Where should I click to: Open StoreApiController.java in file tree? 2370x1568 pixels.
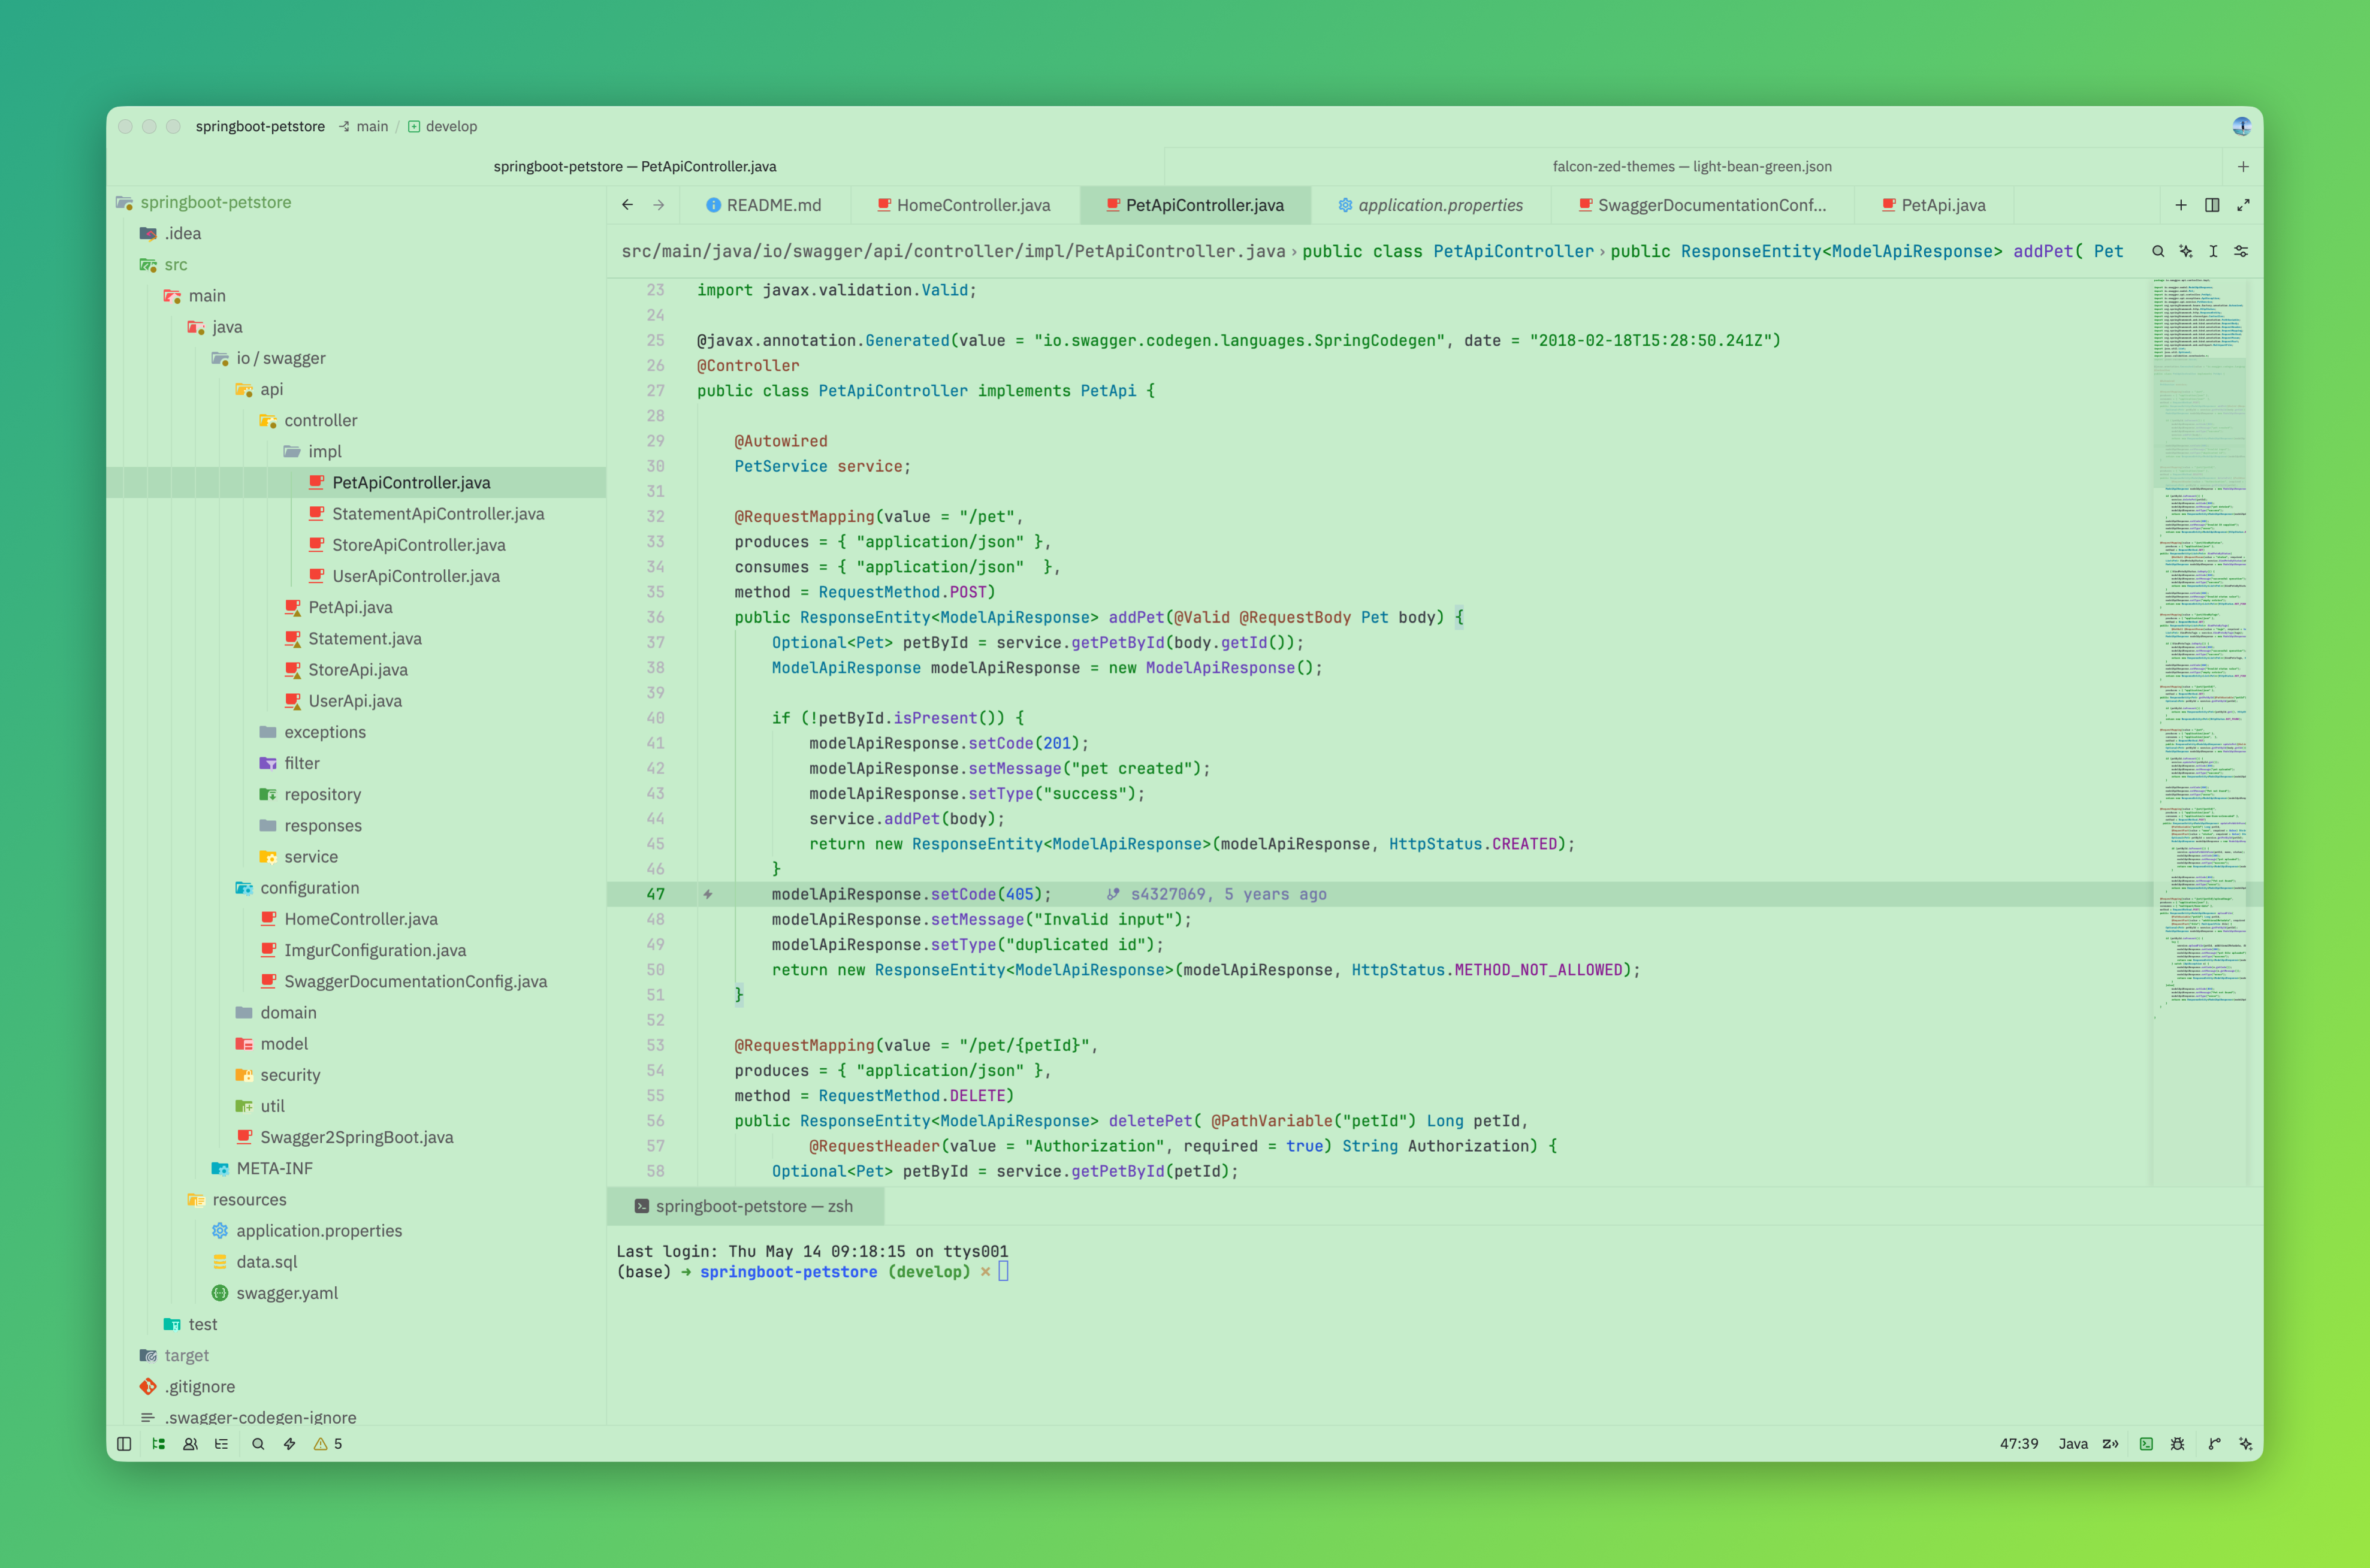click(419, 545)
